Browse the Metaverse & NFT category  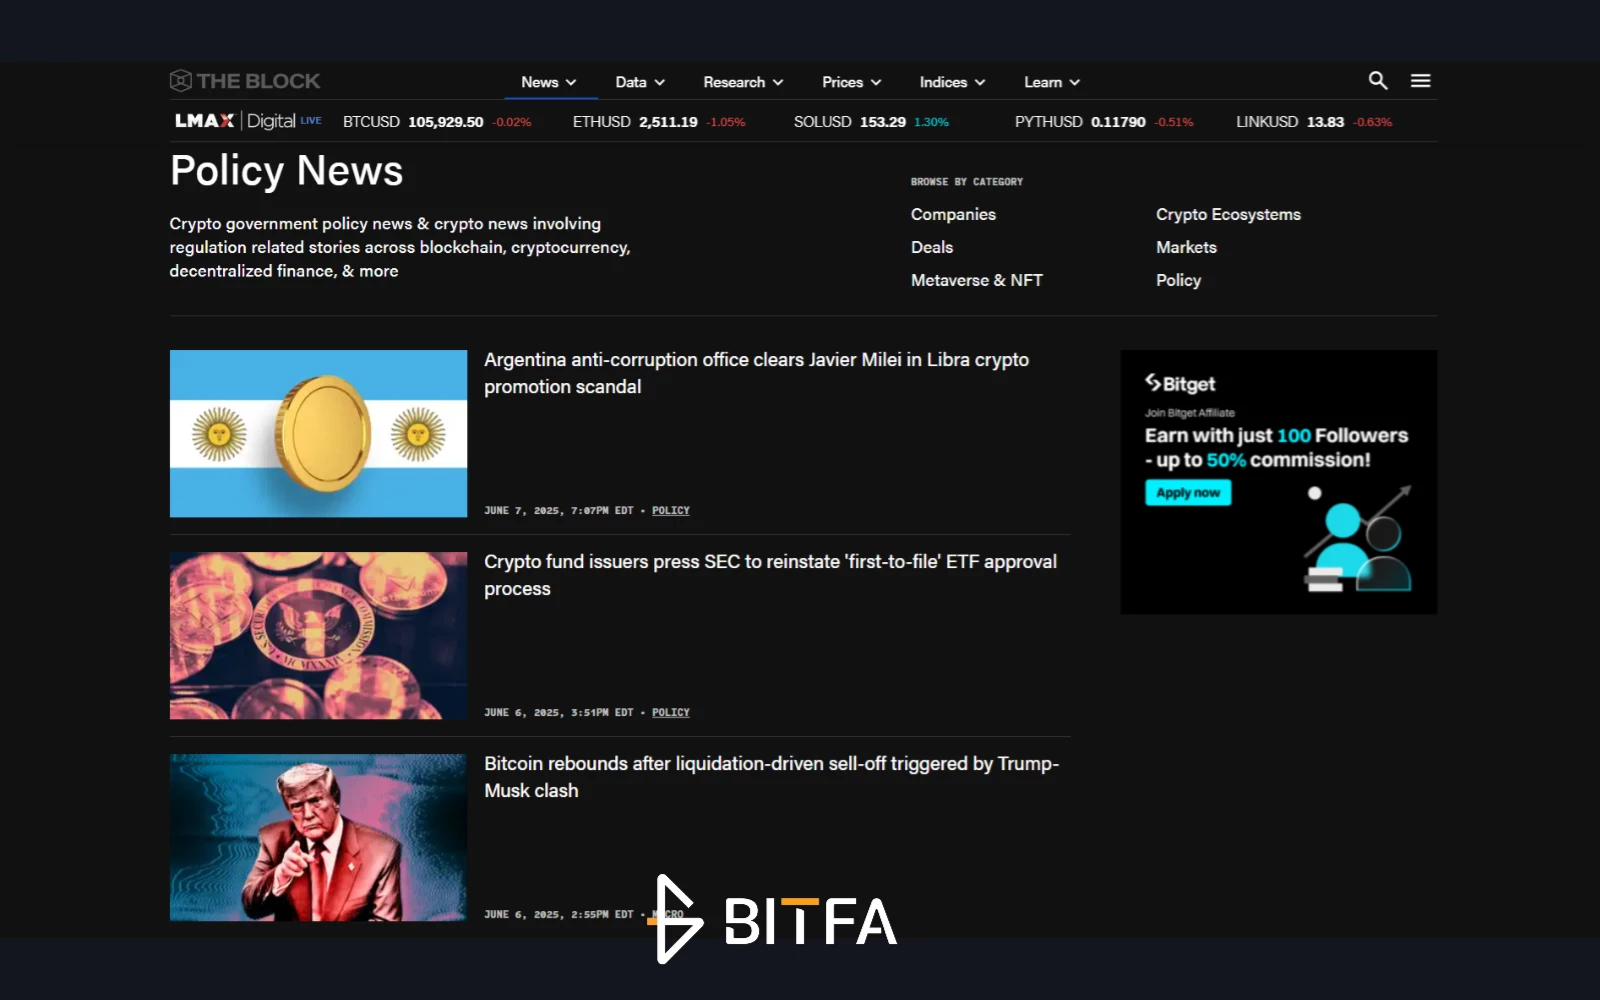coord(977,280)
